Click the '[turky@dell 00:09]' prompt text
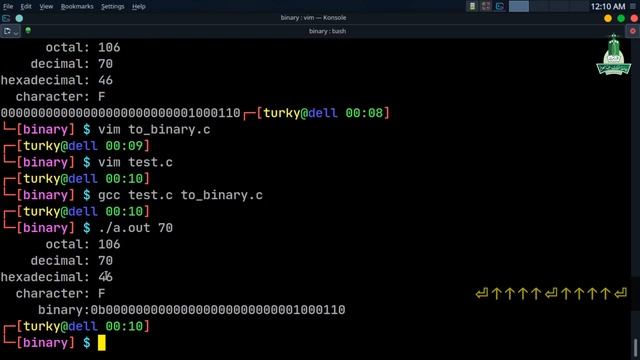Viewport: 640px width, 360px height. pos(83,146)
